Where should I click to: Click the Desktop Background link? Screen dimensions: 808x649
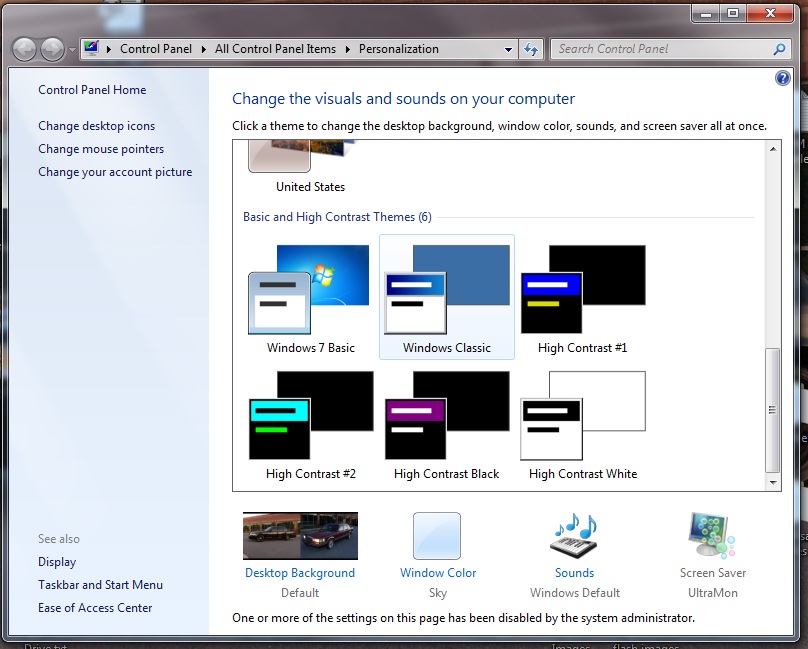[x=300, y=573]
